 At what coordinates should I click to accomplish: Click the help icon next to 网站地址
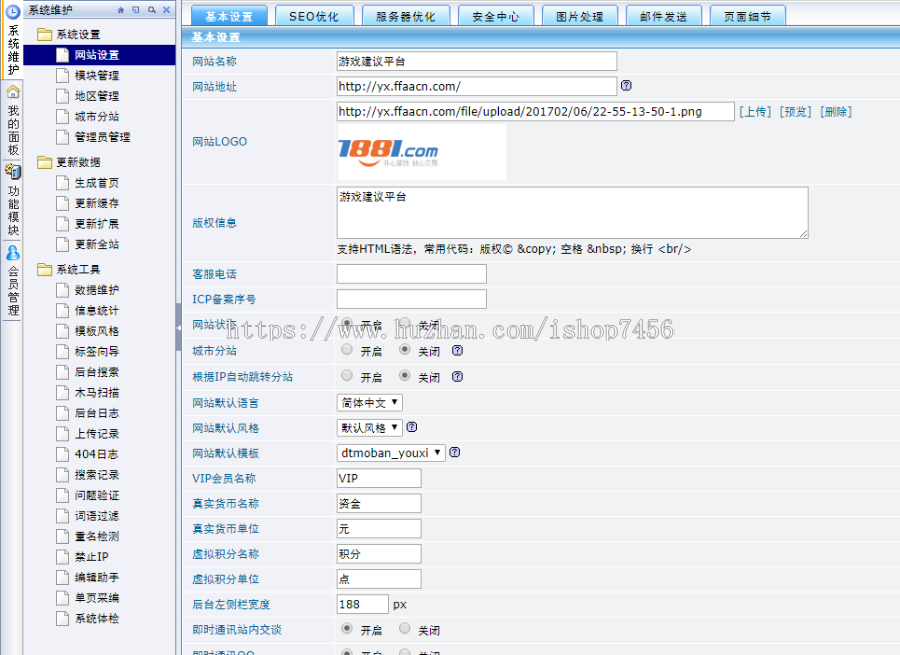(626, 86)
